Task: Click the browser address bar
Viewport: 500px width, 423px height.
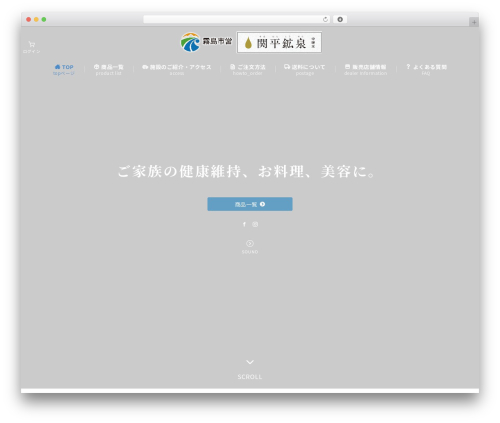Action: pyautogui.click(x=237, y=20)
